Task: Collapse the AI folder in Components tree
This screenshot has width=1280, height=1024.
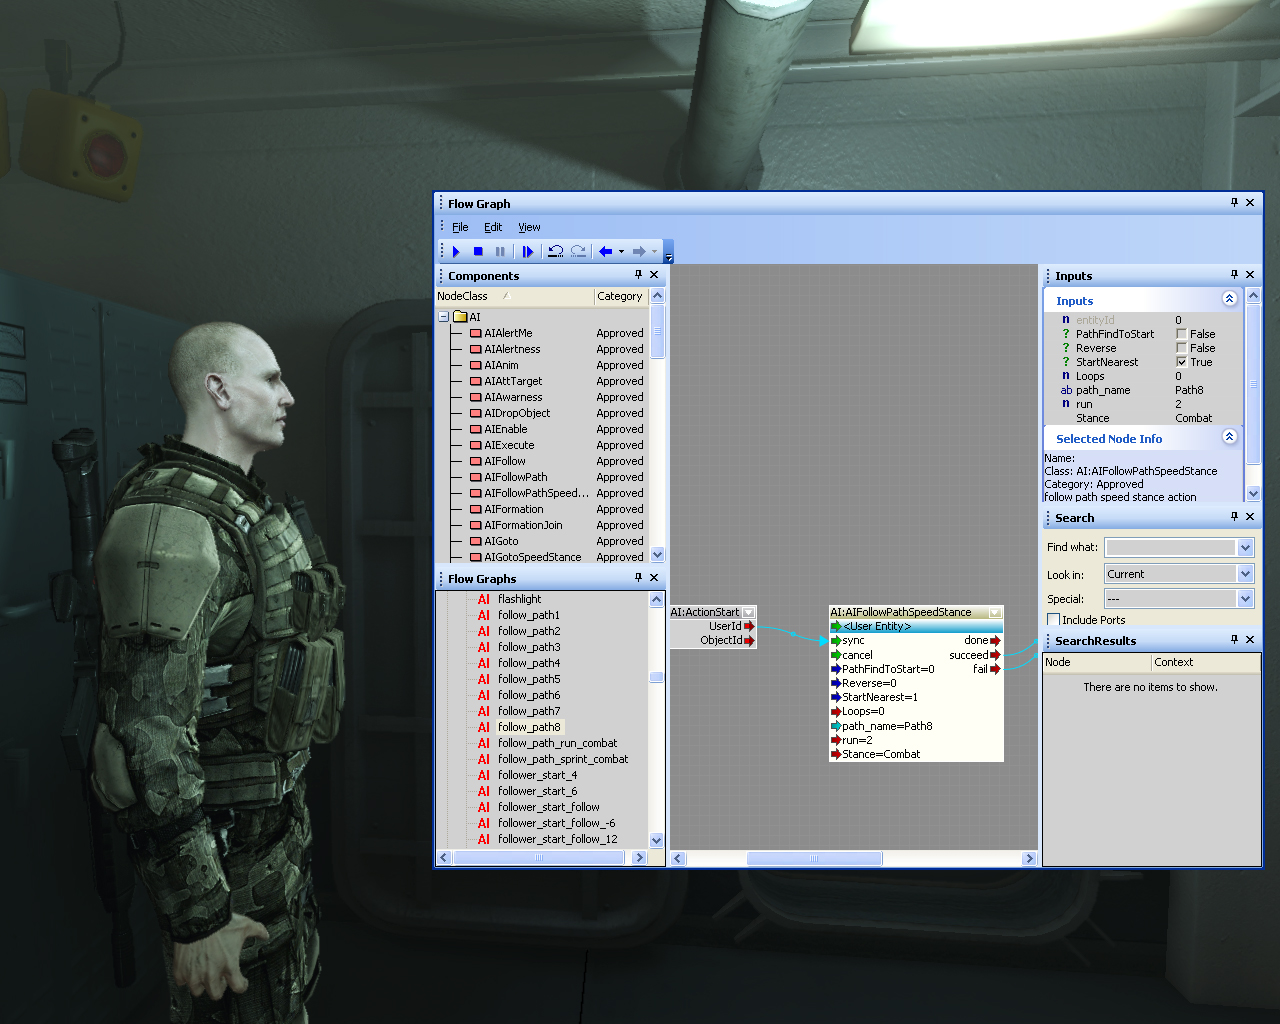Action: [x=443, y=317]
